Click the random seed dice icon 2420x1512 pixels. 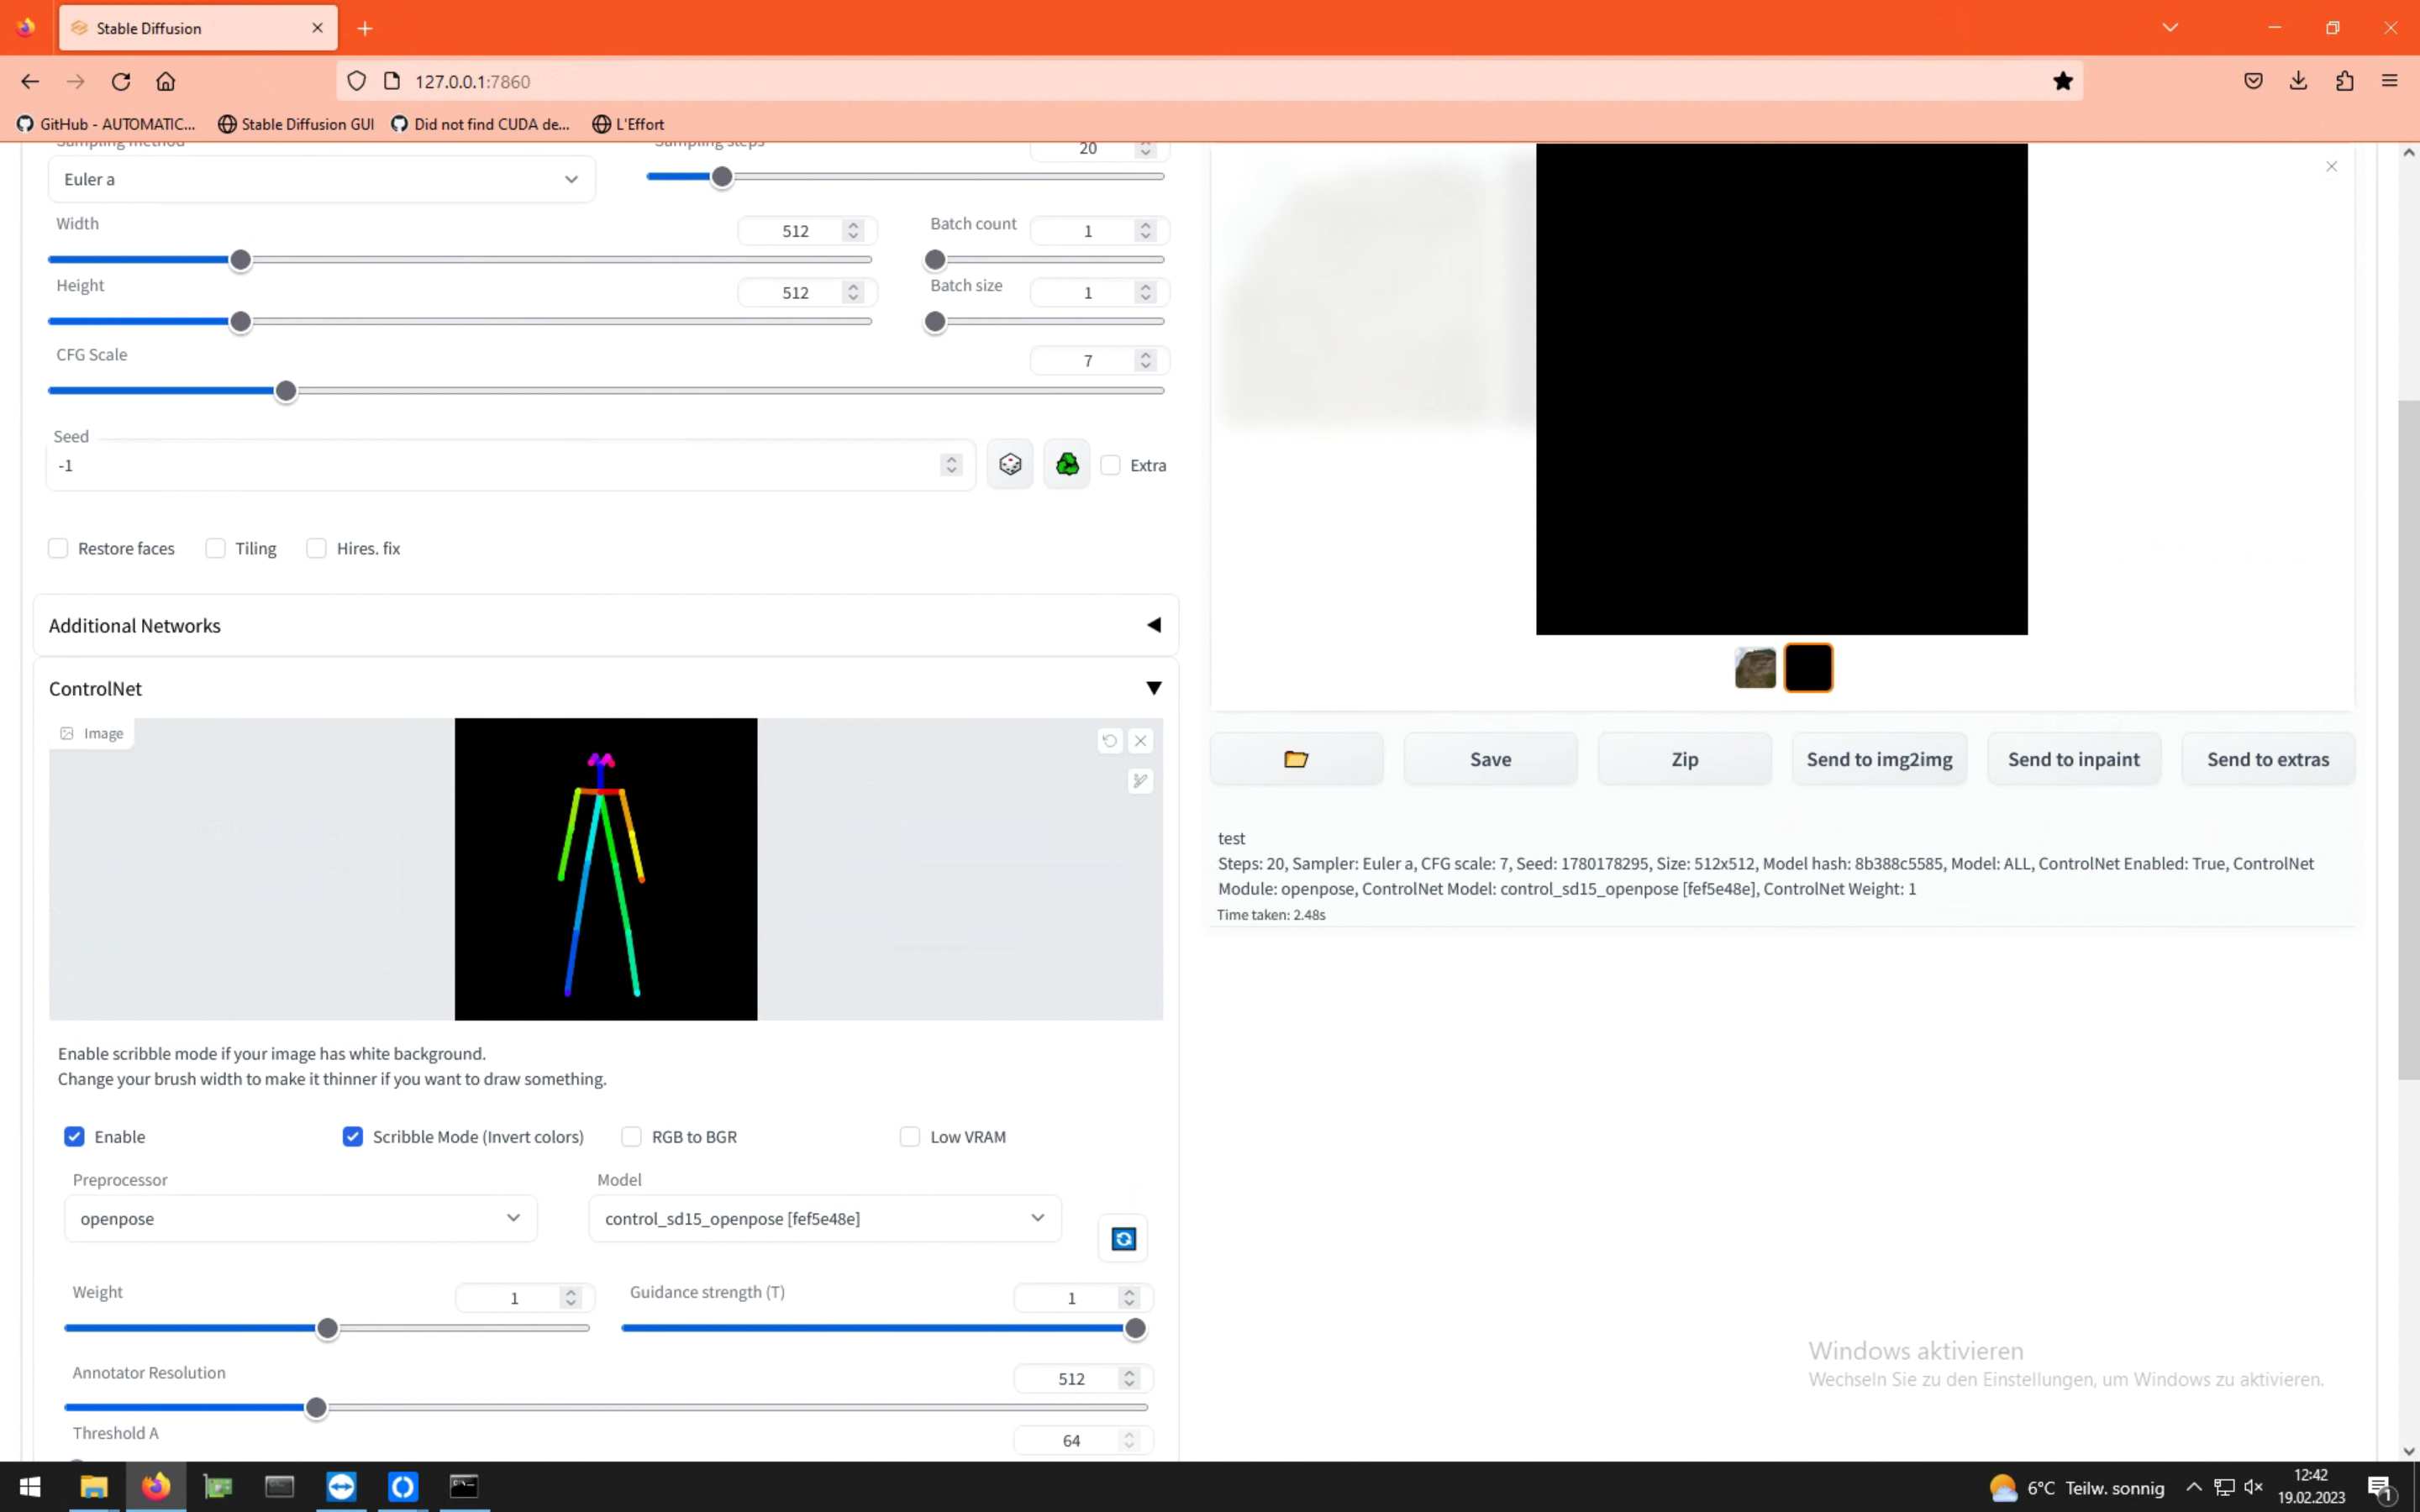pyautogui.click(x=1010, y=465)
